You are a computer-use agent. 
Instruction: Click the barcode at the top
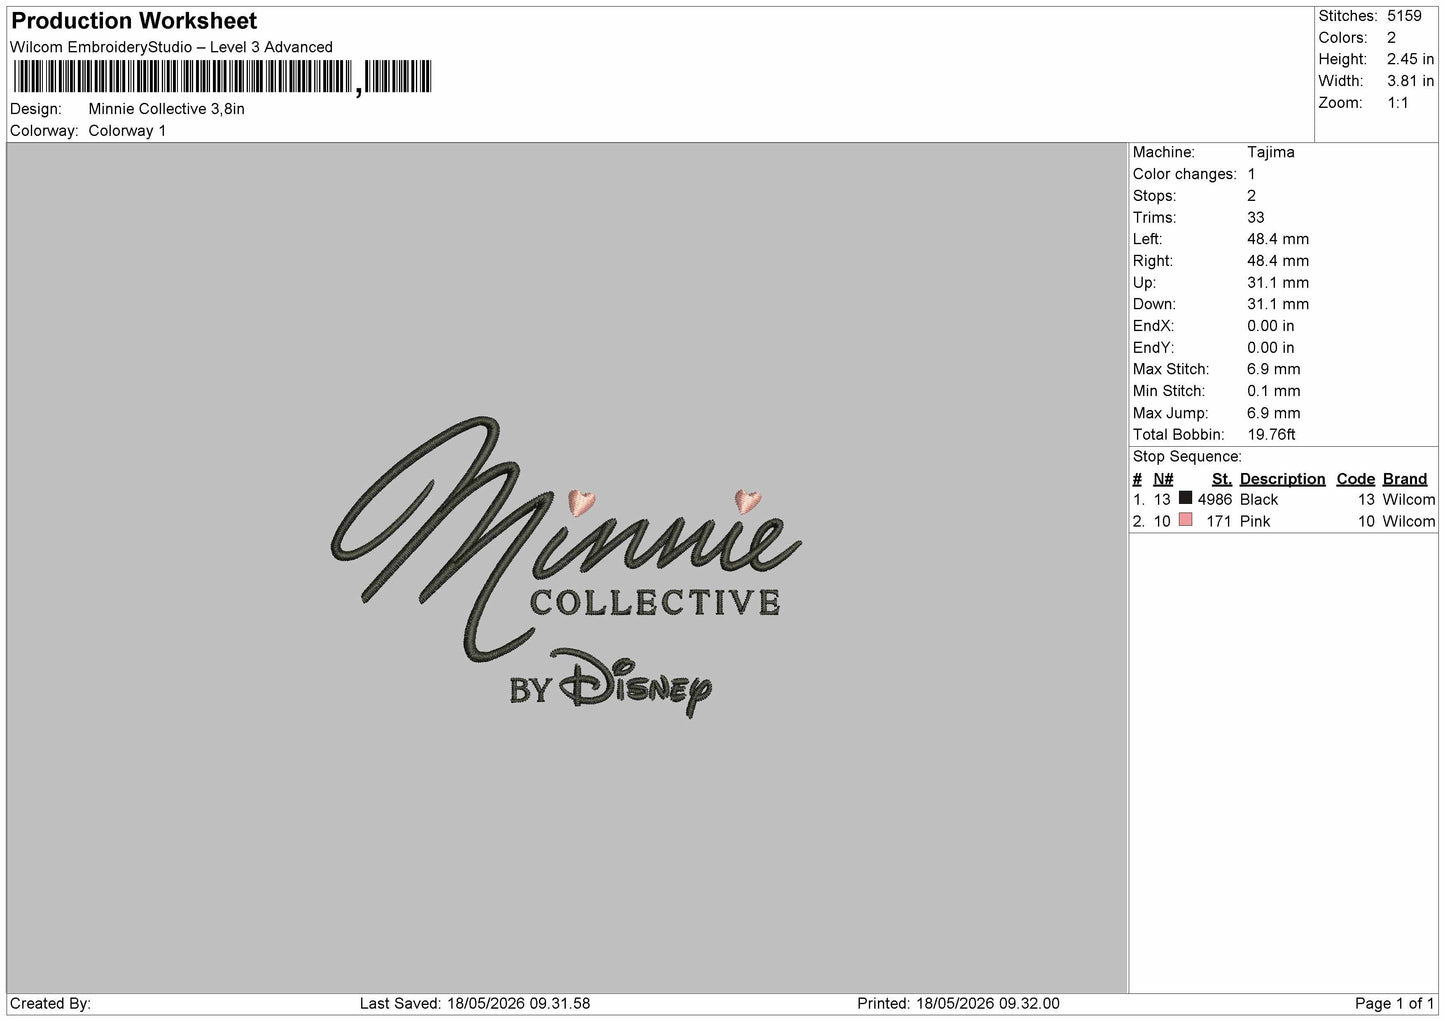pos(222,78)
